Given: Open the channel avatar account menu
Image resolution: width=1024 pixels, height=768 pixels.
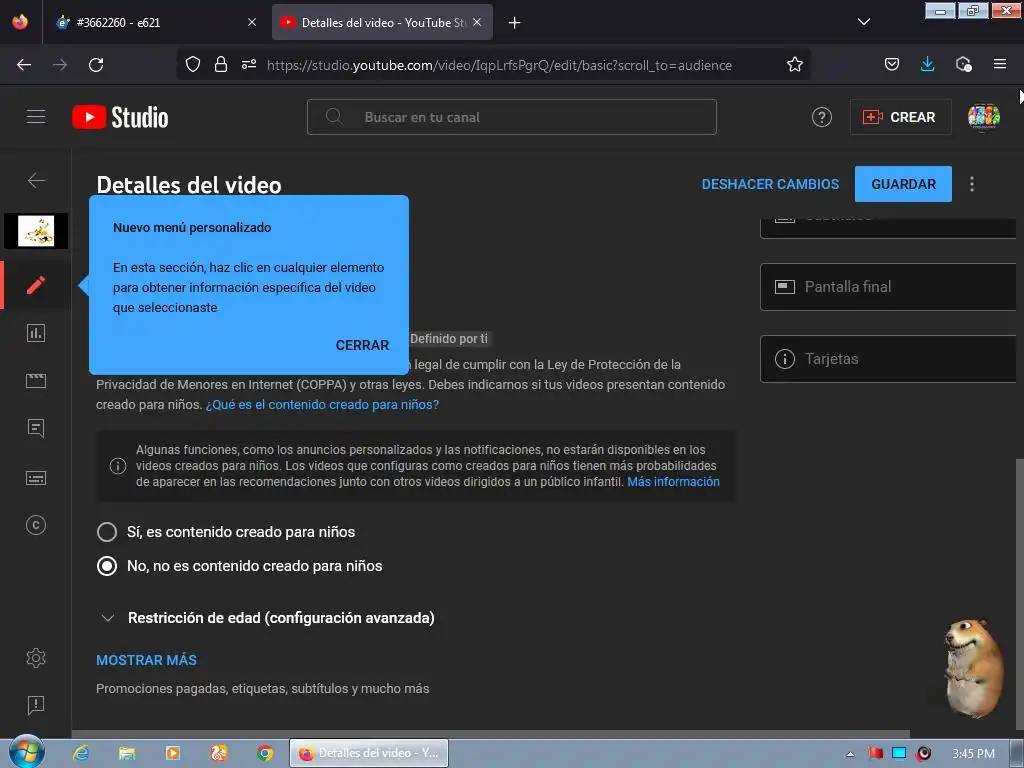Looking at the screenshot, I should (x=984, y=118).
